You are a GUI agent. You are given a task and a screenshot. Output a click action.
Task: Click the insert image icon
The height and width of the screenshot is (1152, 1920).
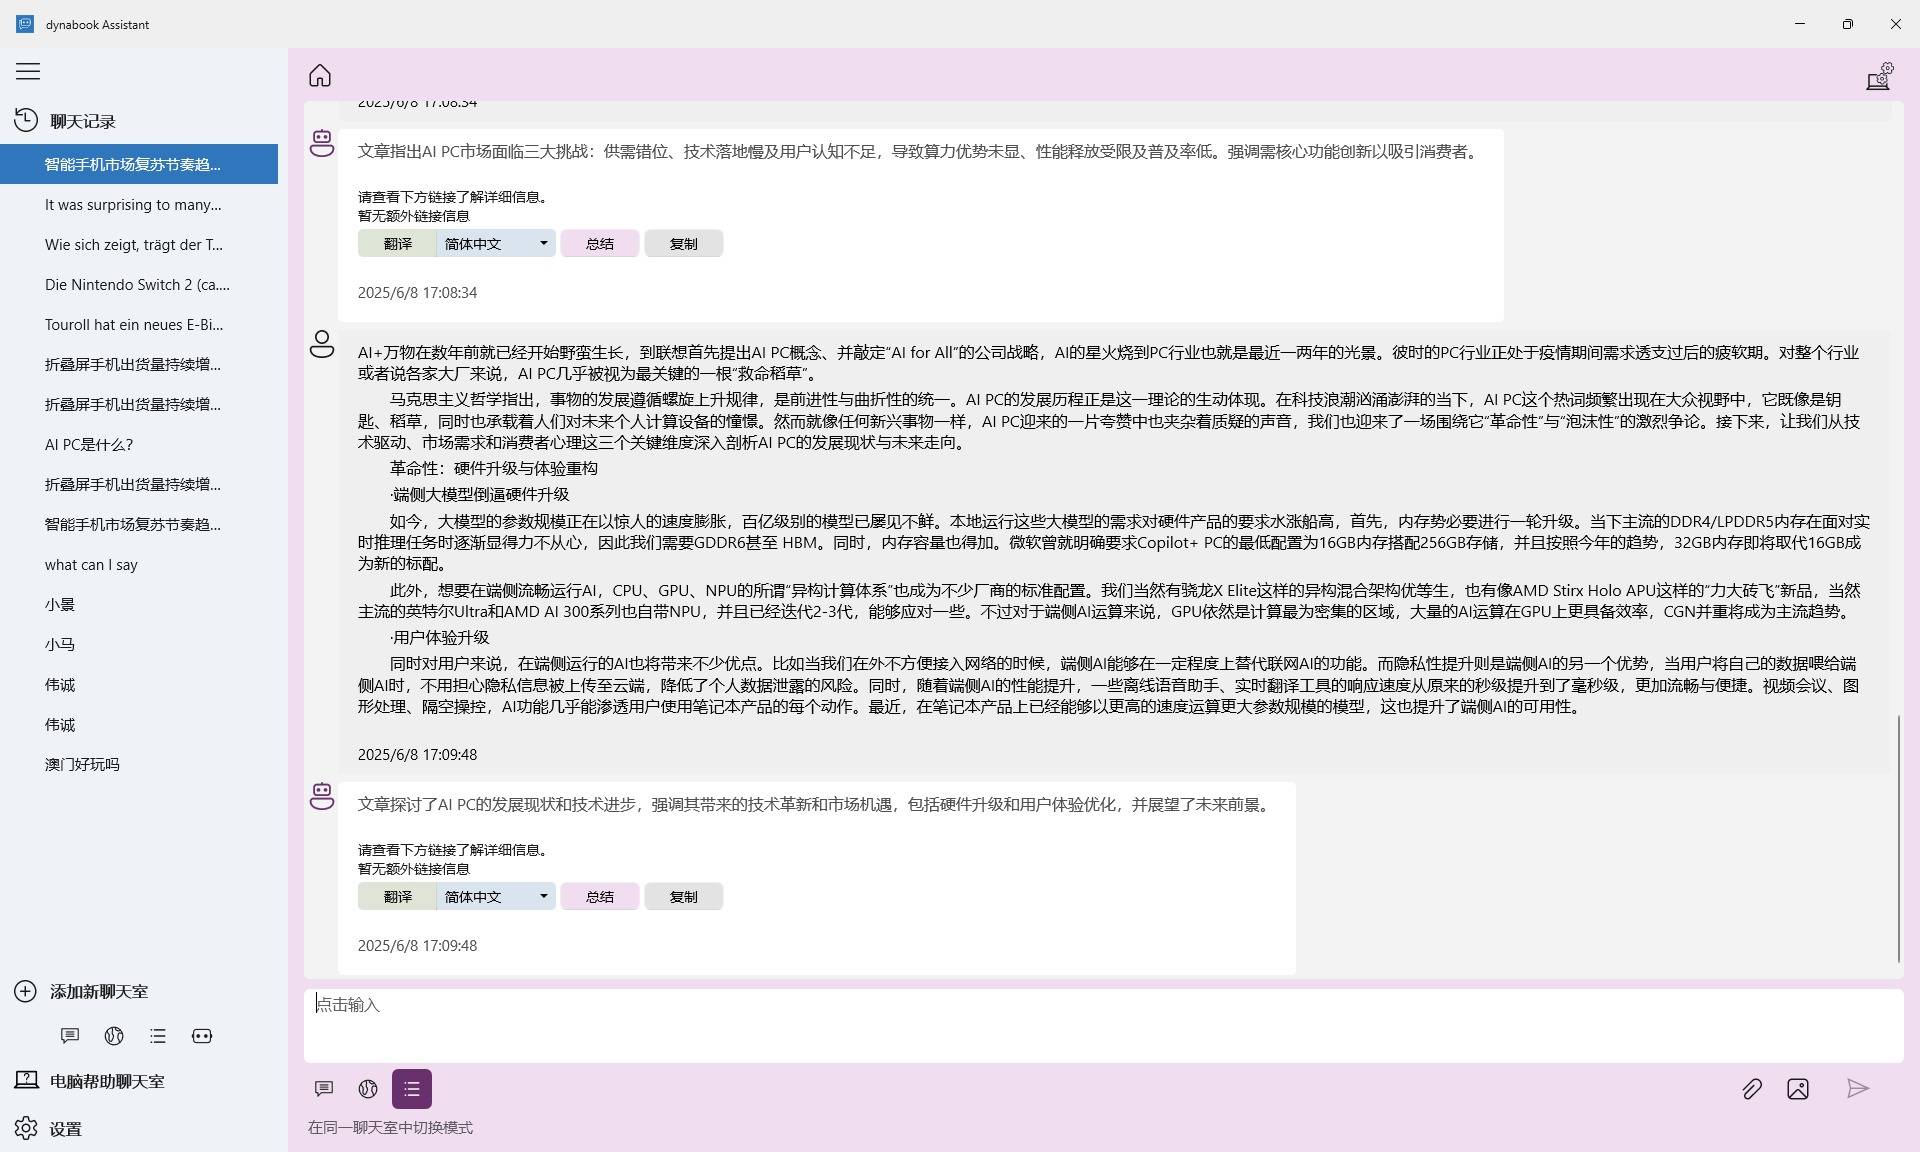click(x=1798, y=1089)
